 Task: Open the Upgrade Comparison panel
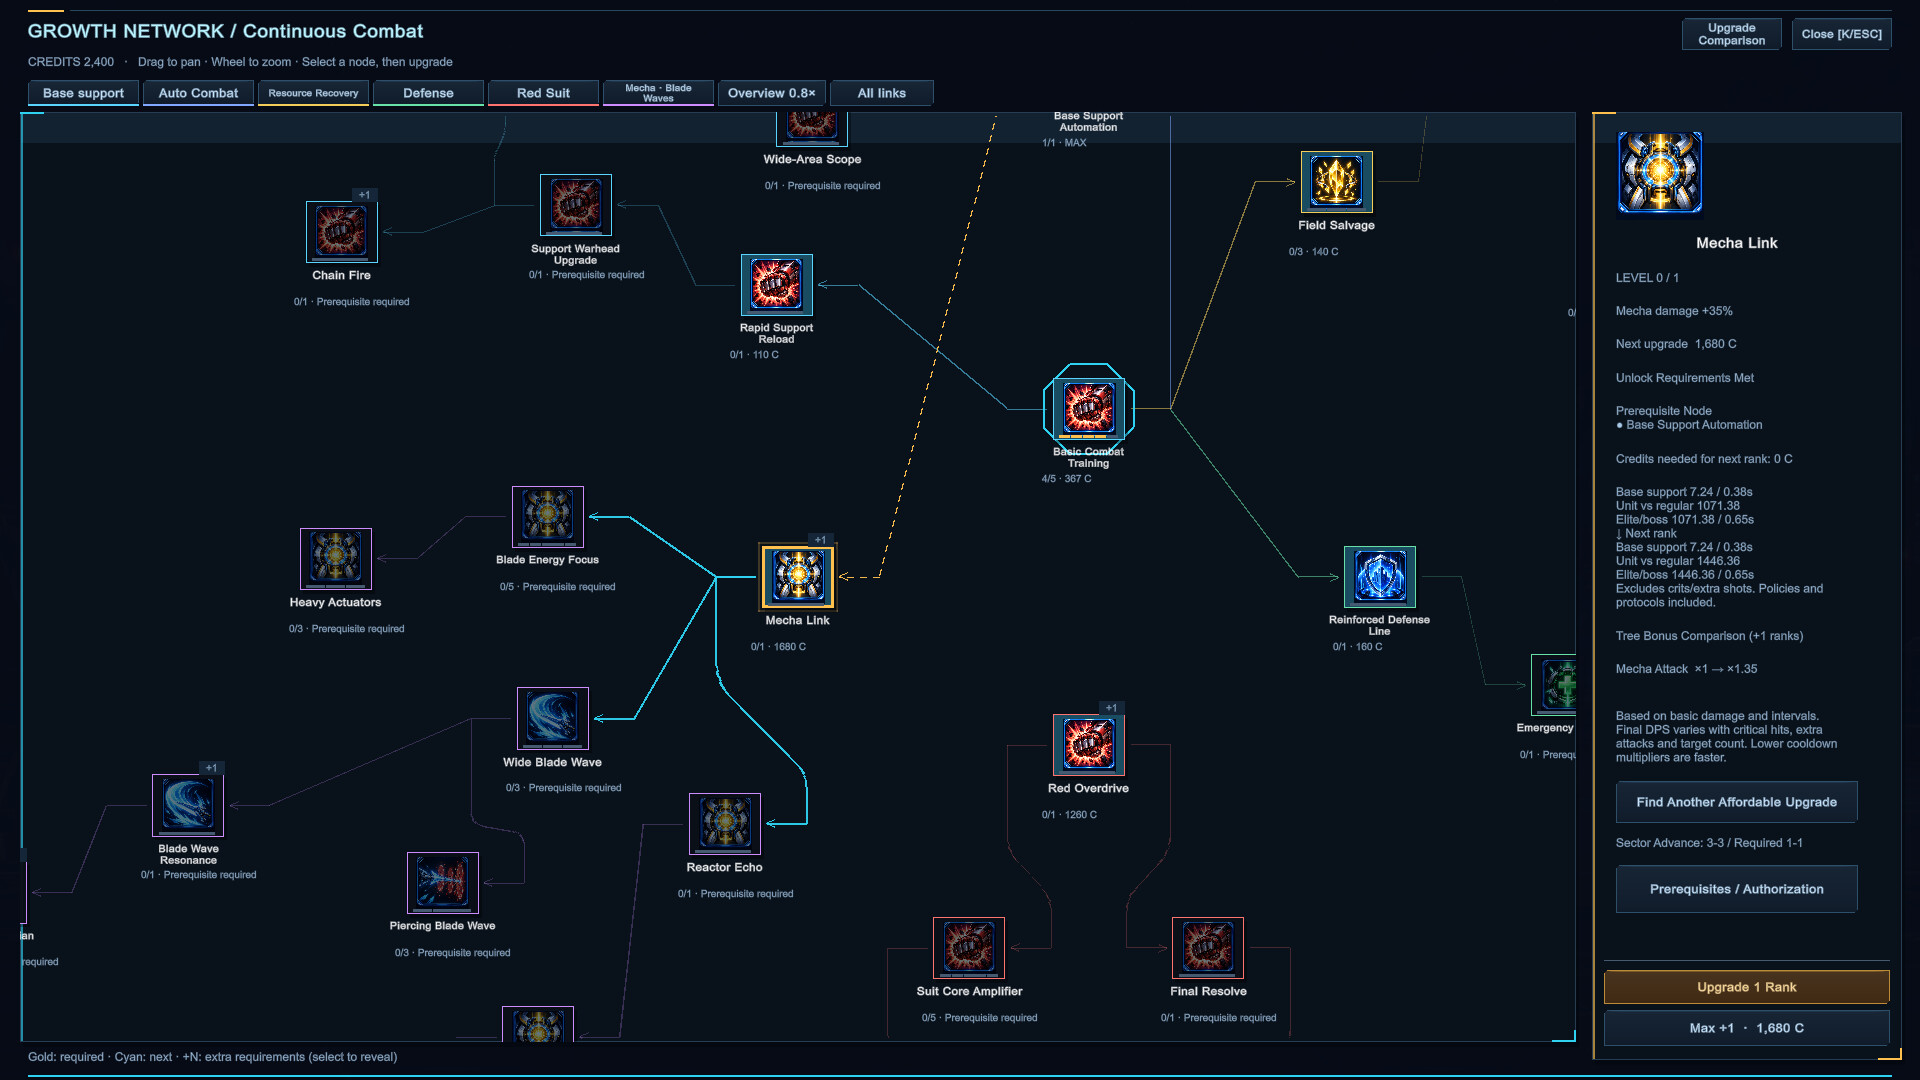(1731, 34)
